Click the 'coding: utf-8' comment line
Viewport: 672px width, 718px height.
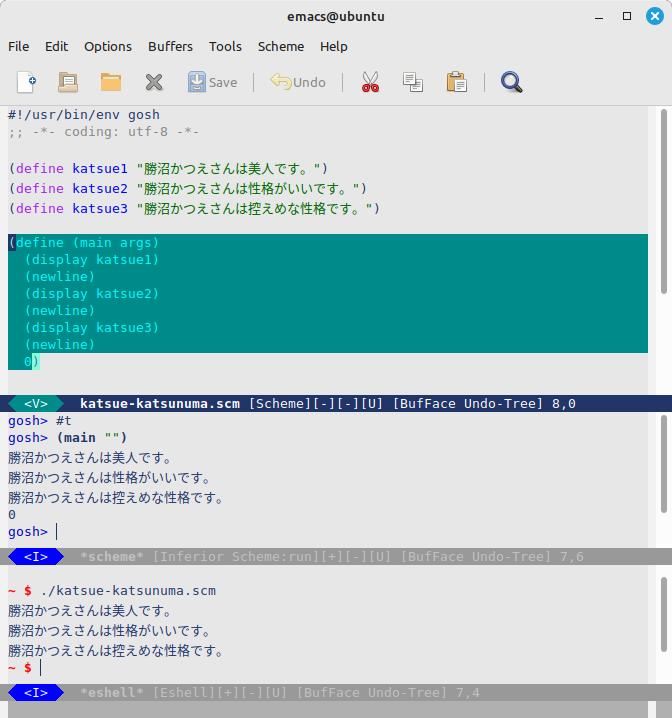pos(103,132)
